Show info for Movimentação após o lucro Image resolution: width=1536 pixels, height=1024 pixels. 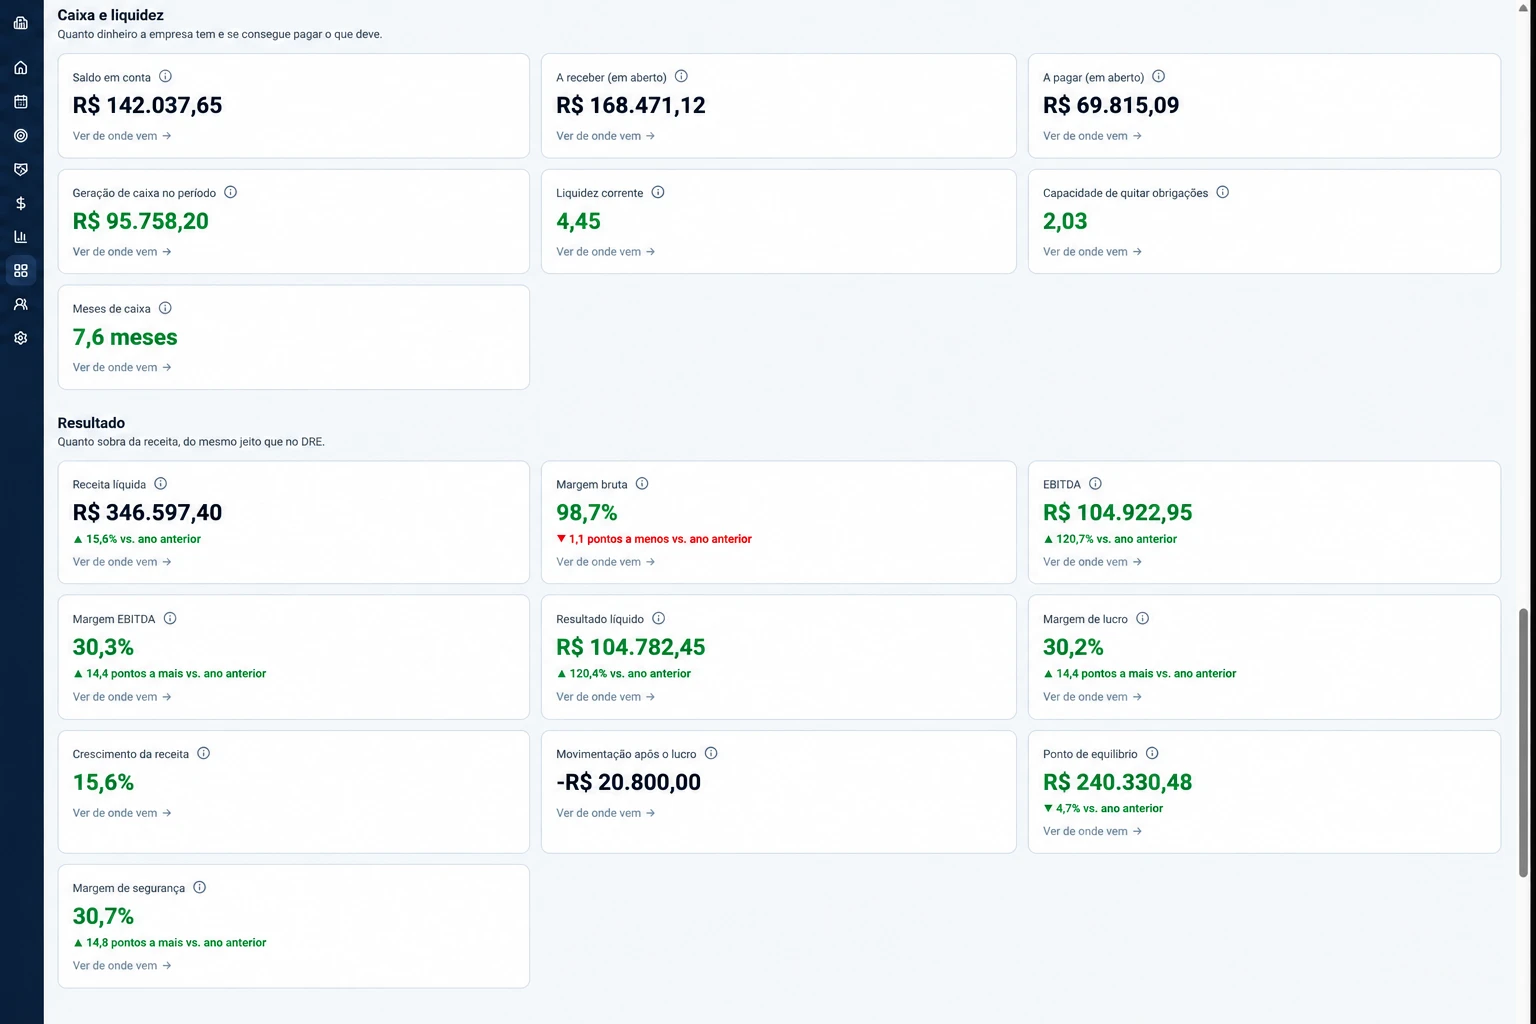click(x=711, y=753)
